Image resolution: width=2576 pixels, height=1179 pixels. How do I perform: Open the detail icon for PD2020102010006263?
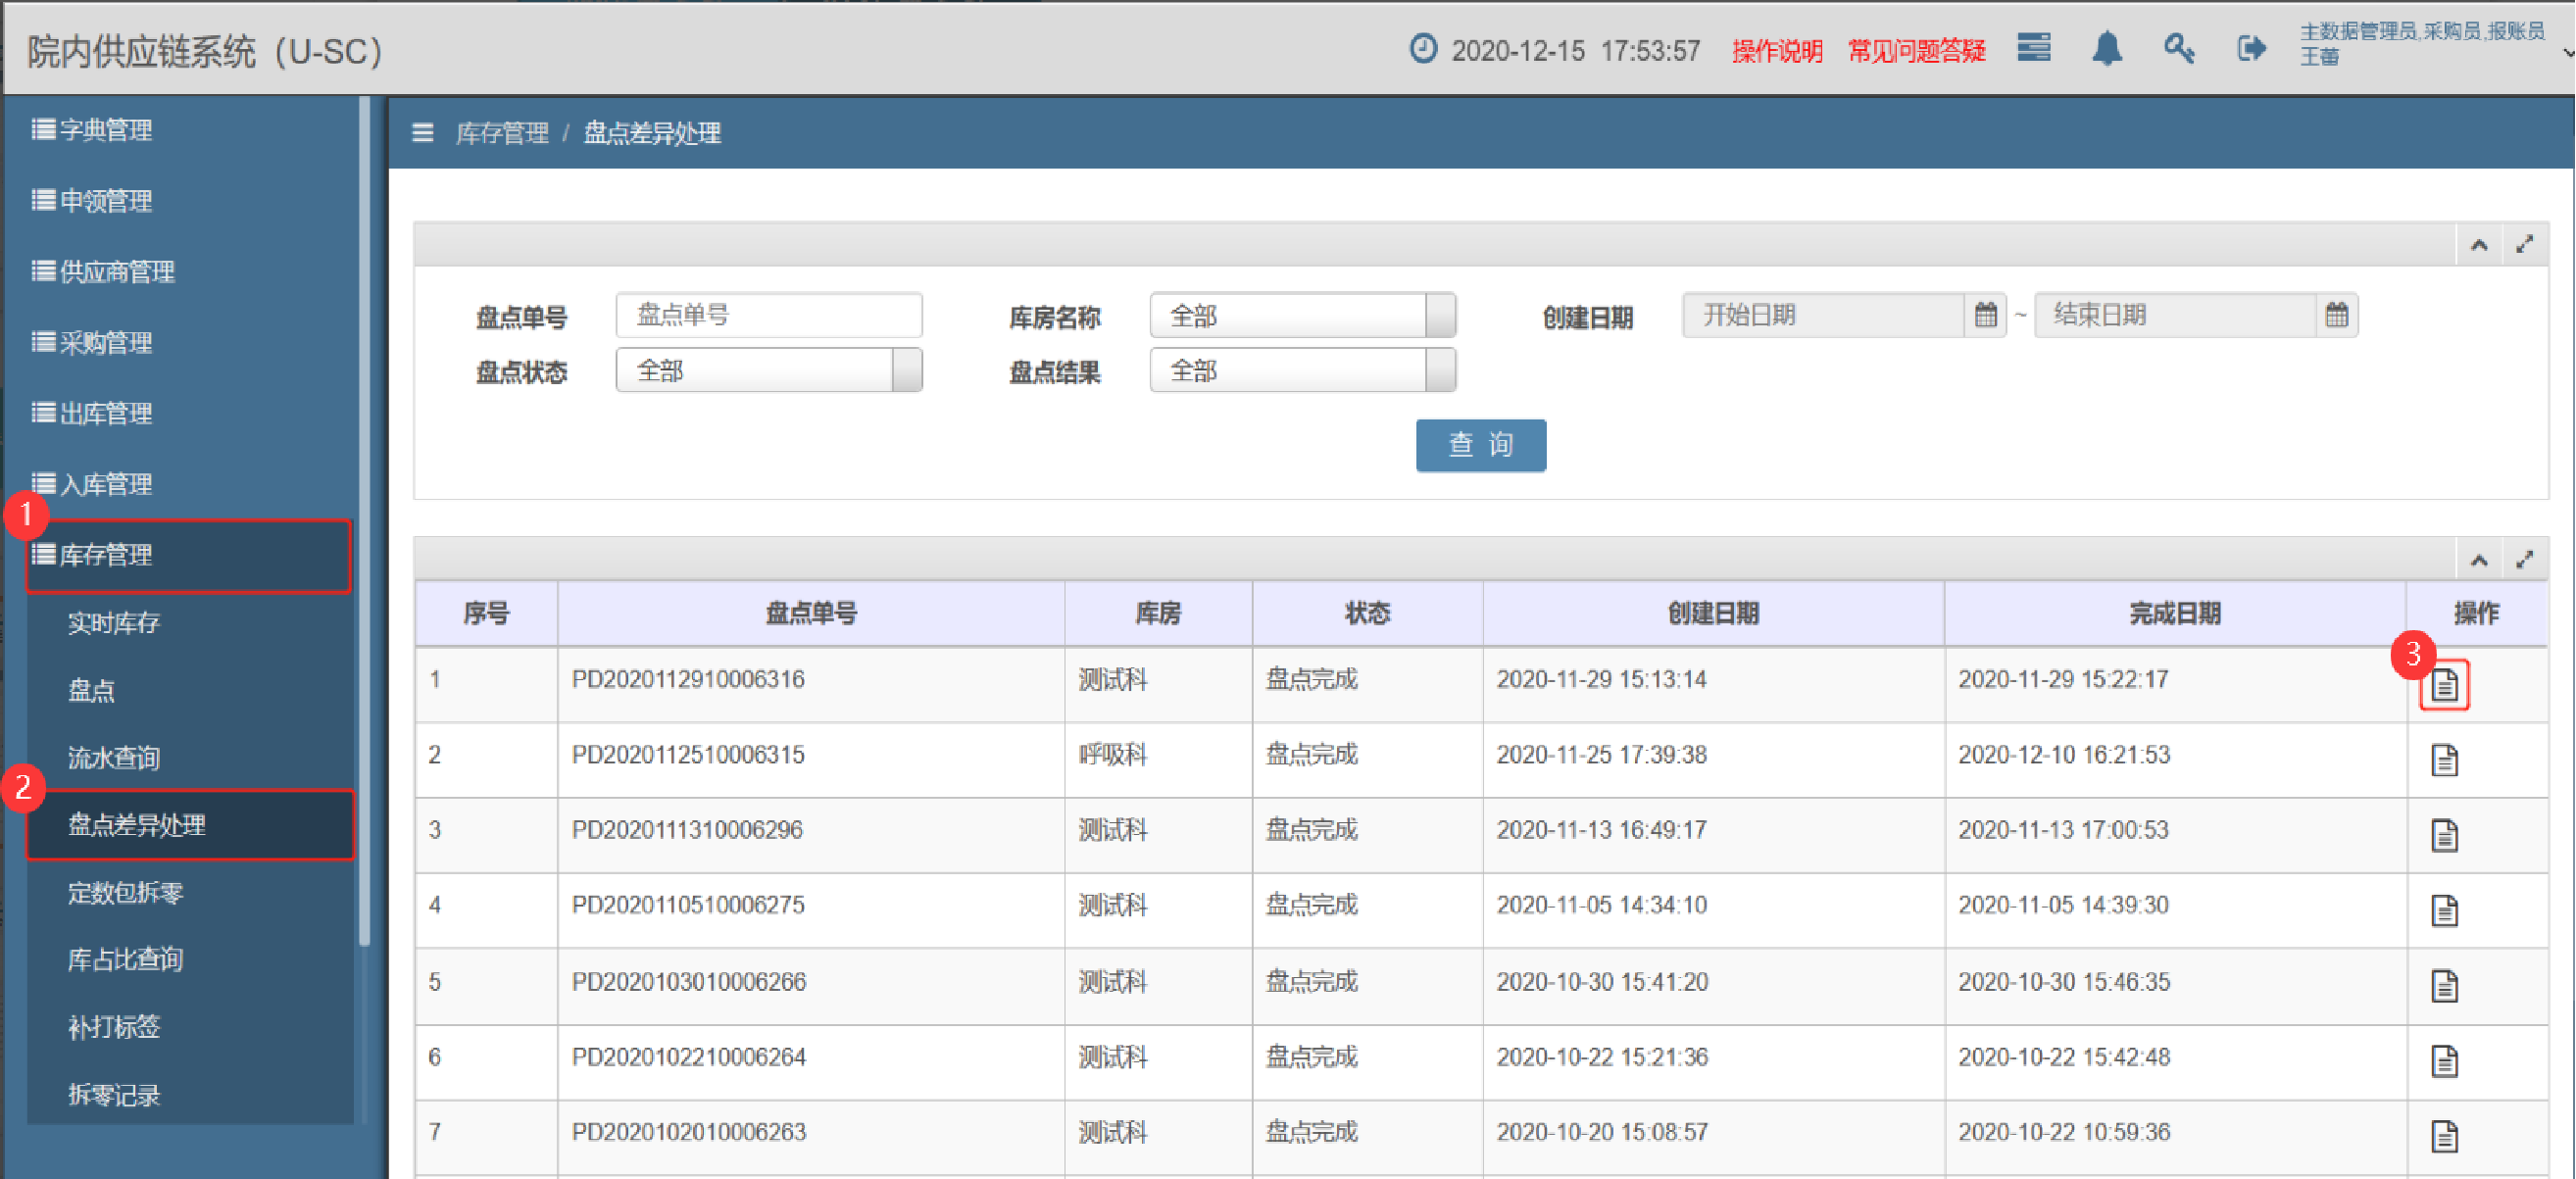(x=2444, y=1136)
